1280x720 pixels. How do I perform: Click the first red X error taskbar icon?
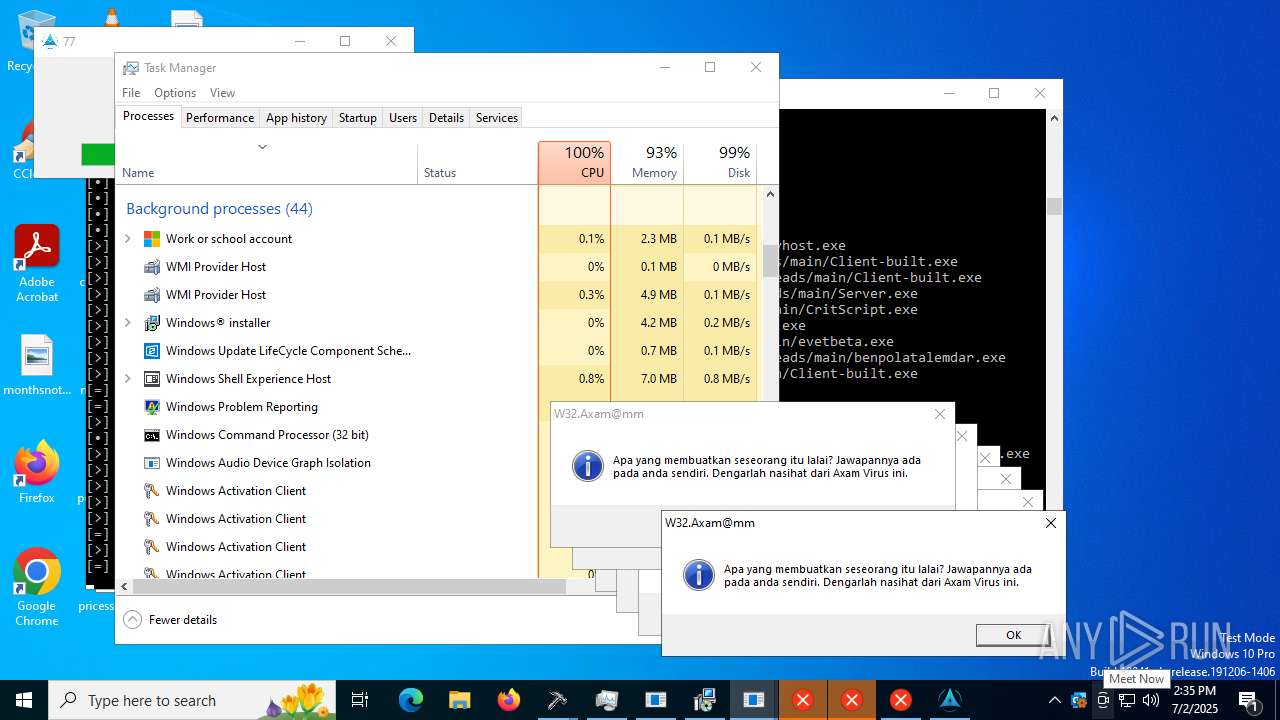[x=802, y=700]
